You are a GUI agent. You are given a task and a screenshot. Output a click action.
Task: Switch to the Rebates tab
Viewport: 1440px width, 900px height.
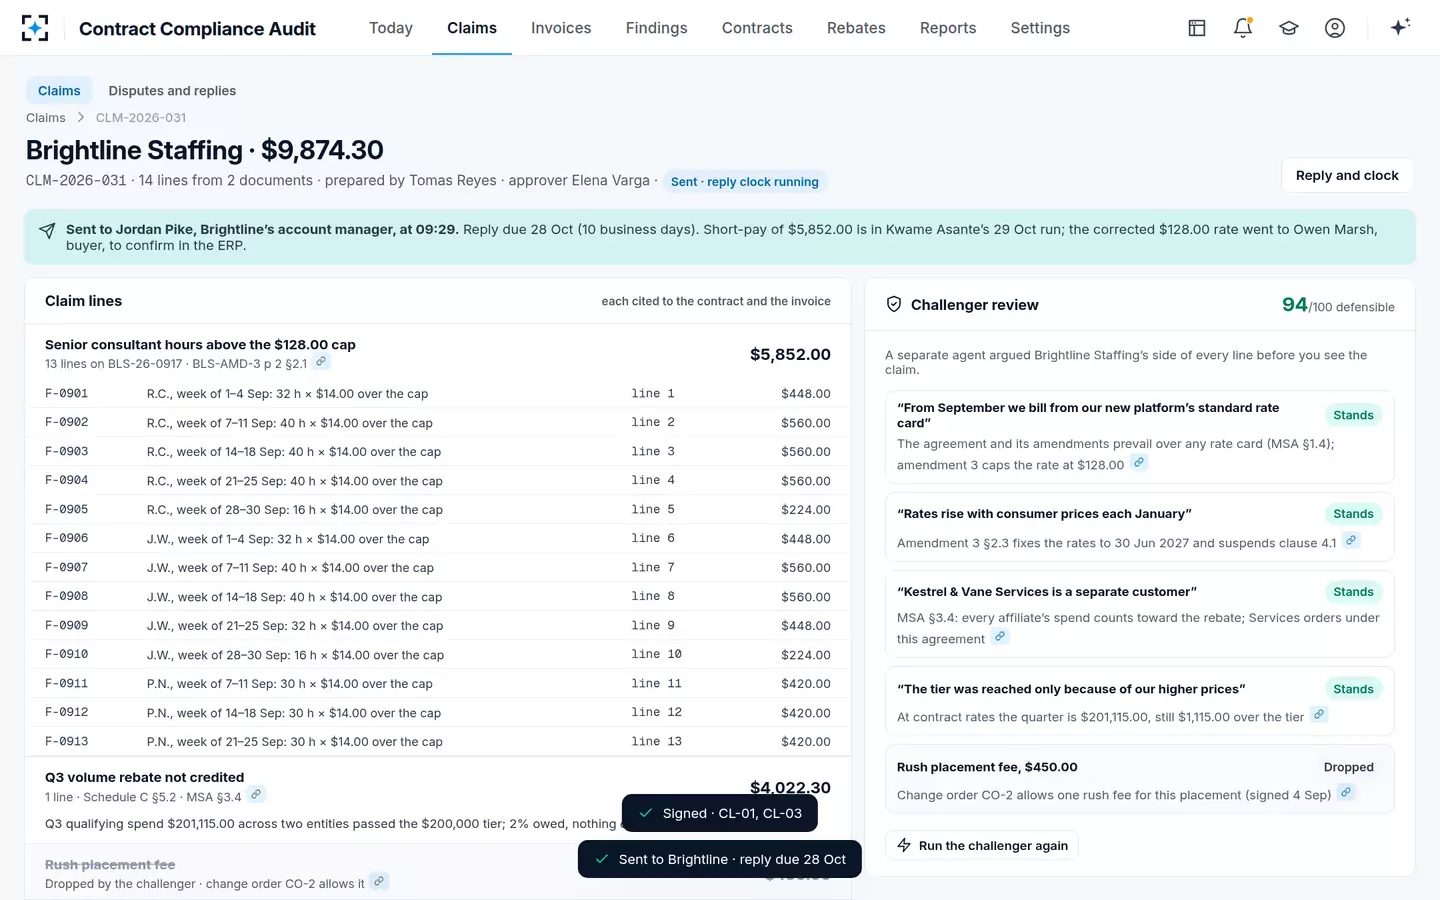(856, 28)
